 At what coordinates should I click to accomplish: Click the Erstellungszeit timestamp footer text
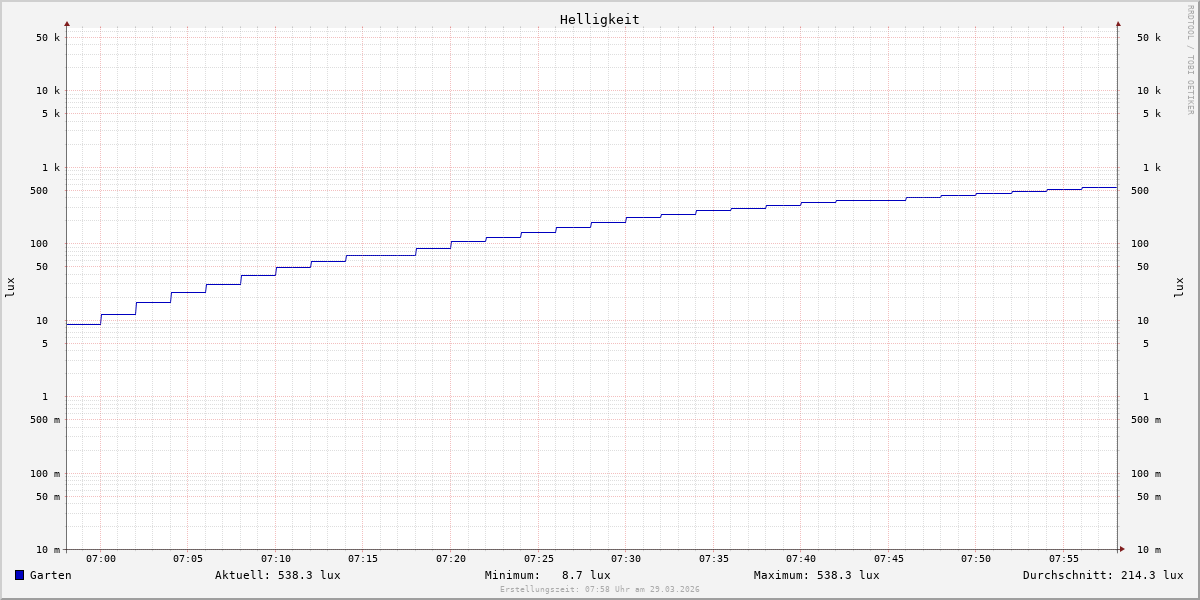coord(599,590)
